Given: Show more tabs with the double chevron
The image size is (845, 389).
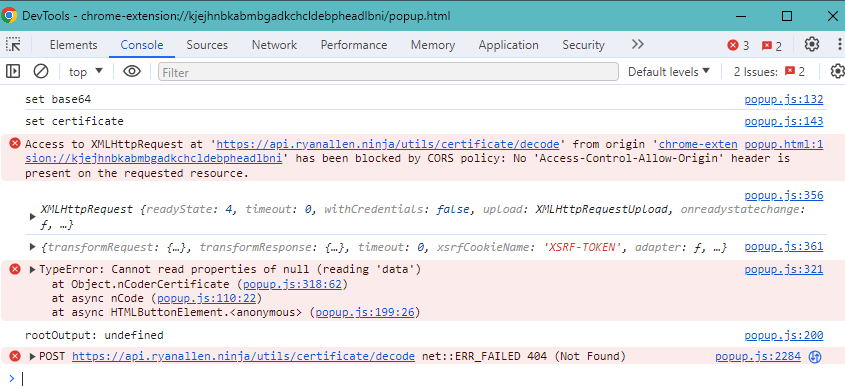Looking at the screenshot, I should coord(638,44).
